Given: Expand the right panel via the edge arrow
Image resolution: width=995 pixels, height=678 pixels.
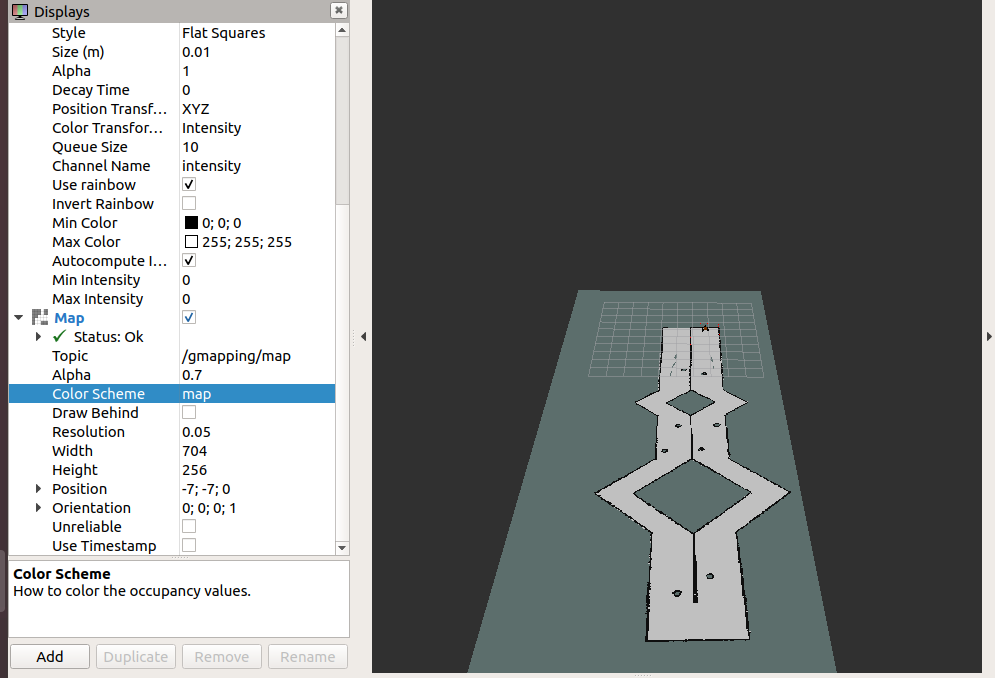Looking at the screenshot, I should pos(988,337).
